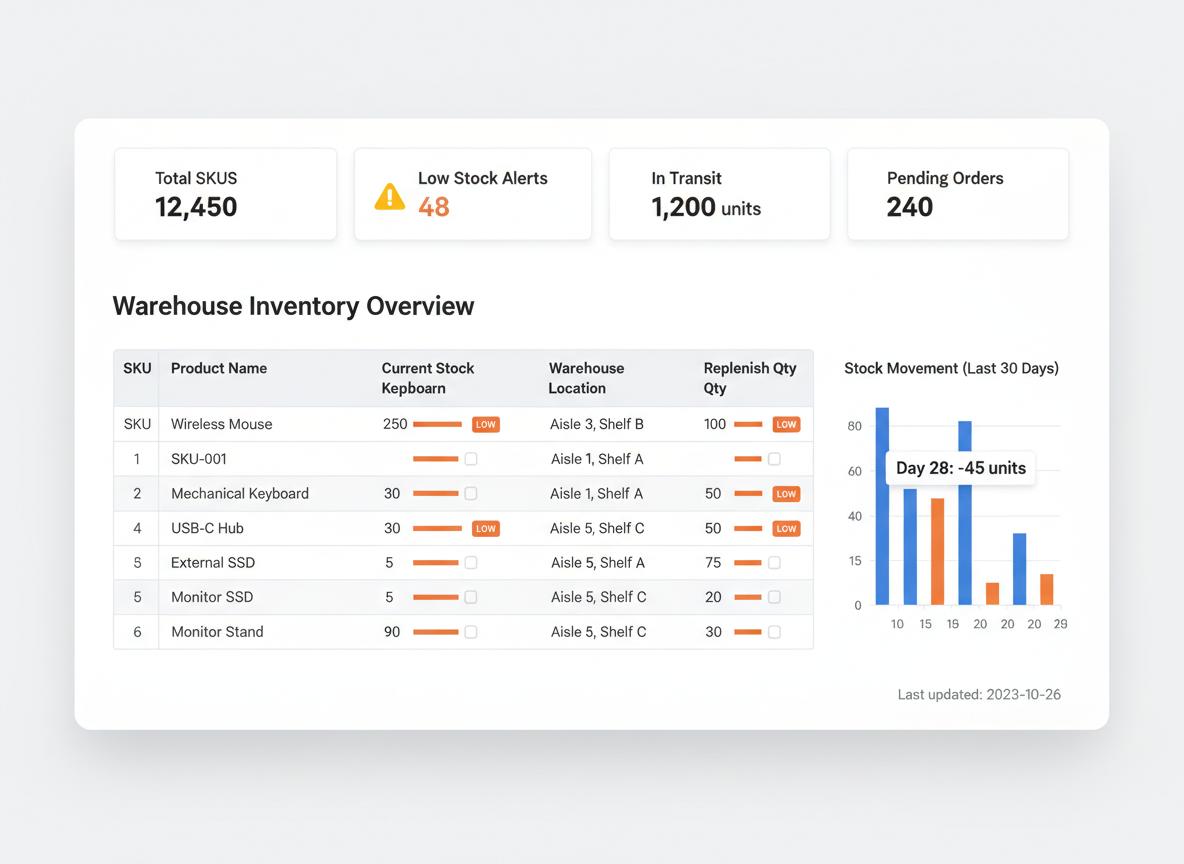Click the LOW badge beside Wireless Mouse replenish 100
Image resolution: width=1184 pixels, height=864 pixels.
tap(786, 424)
